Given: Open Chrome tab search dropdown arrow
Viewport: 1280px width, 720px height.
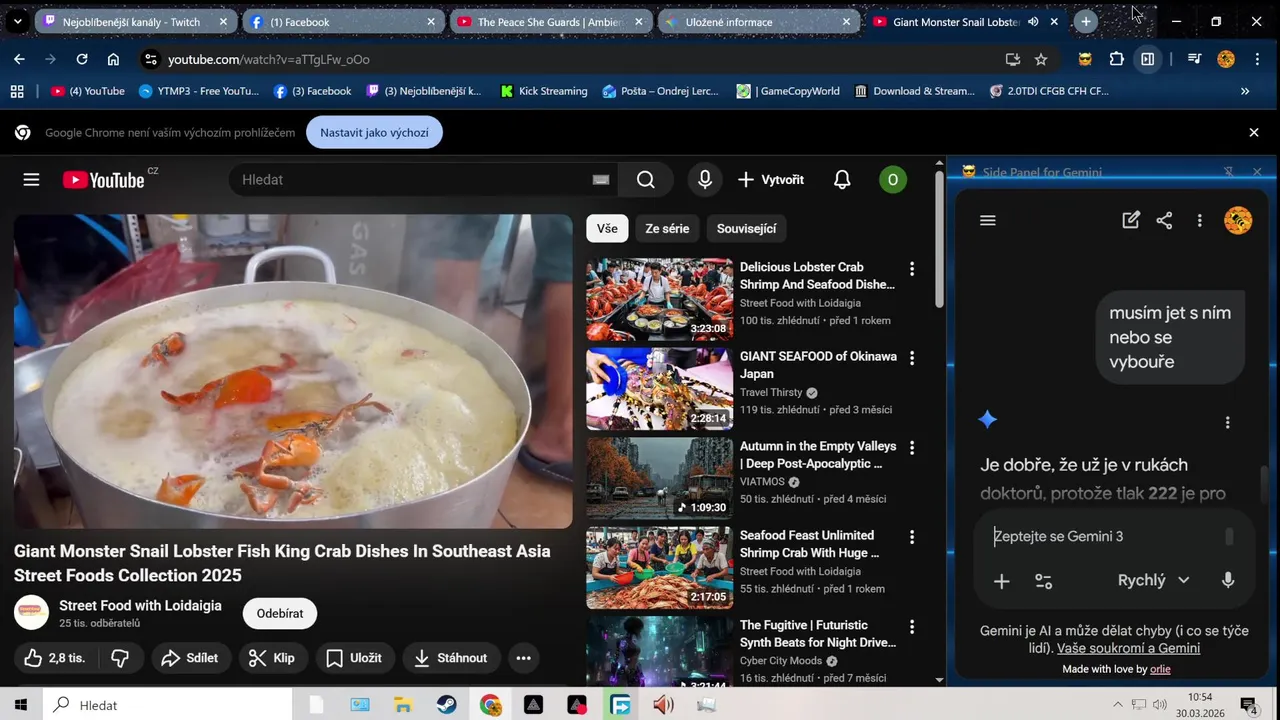Looking at the screenshot, I should pyautogui.click(x=17, y=21).
